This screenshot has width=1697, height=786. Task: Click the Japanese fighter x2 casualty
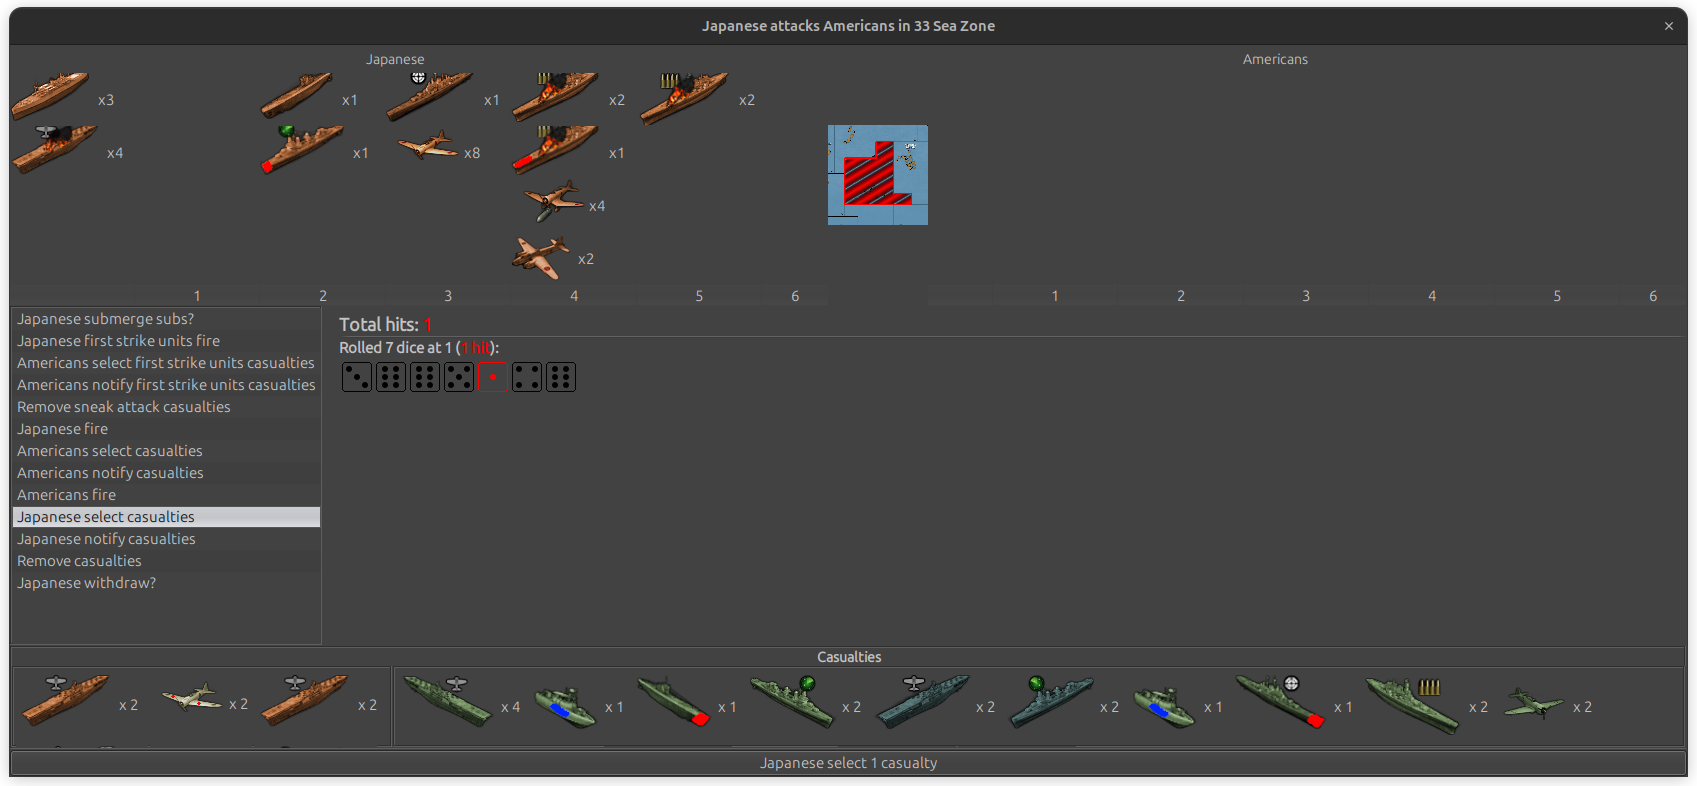coord(191,698)
